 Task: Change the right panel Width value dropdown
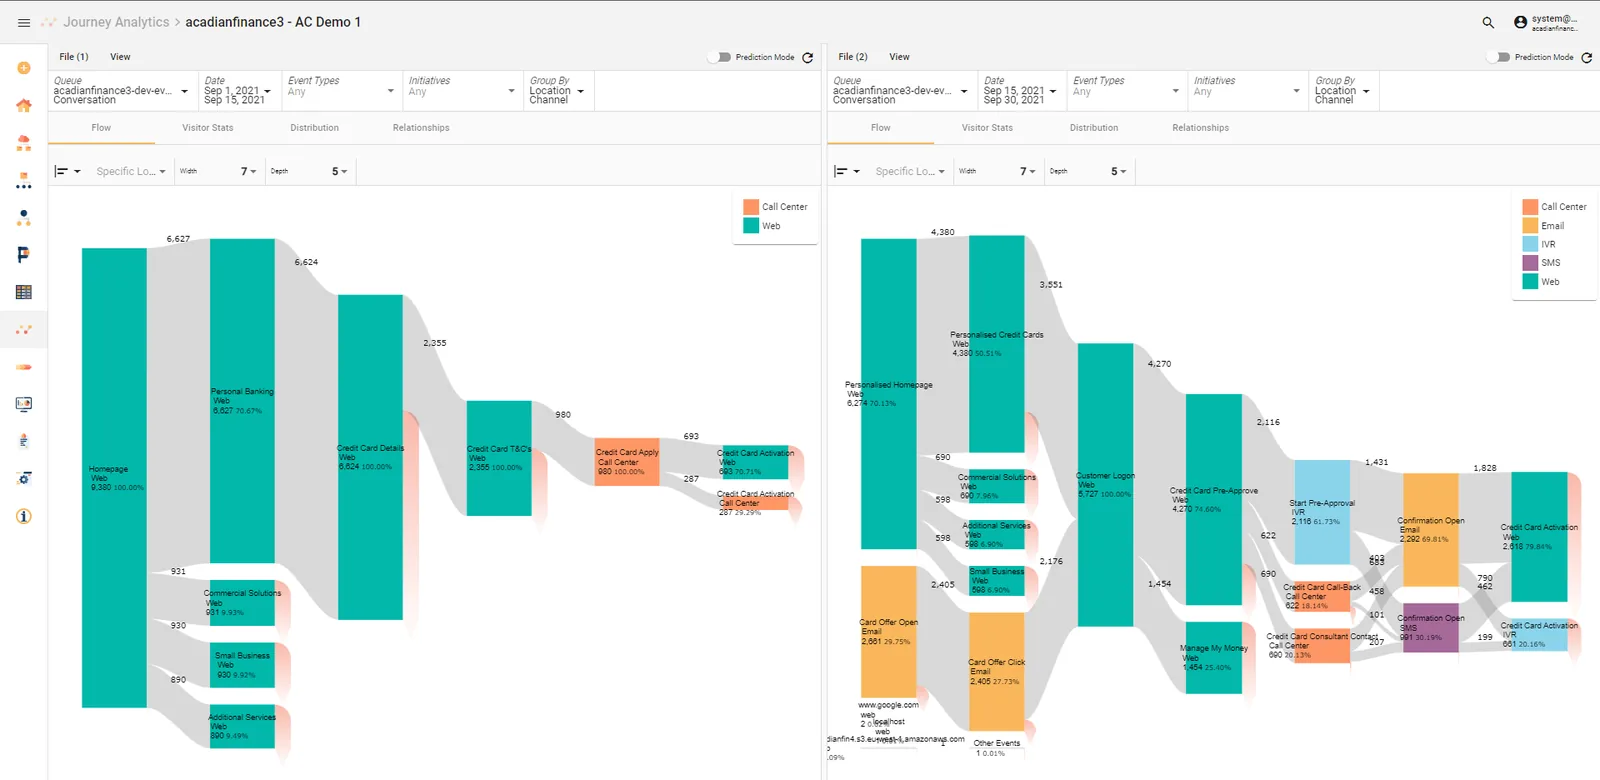1030,172
